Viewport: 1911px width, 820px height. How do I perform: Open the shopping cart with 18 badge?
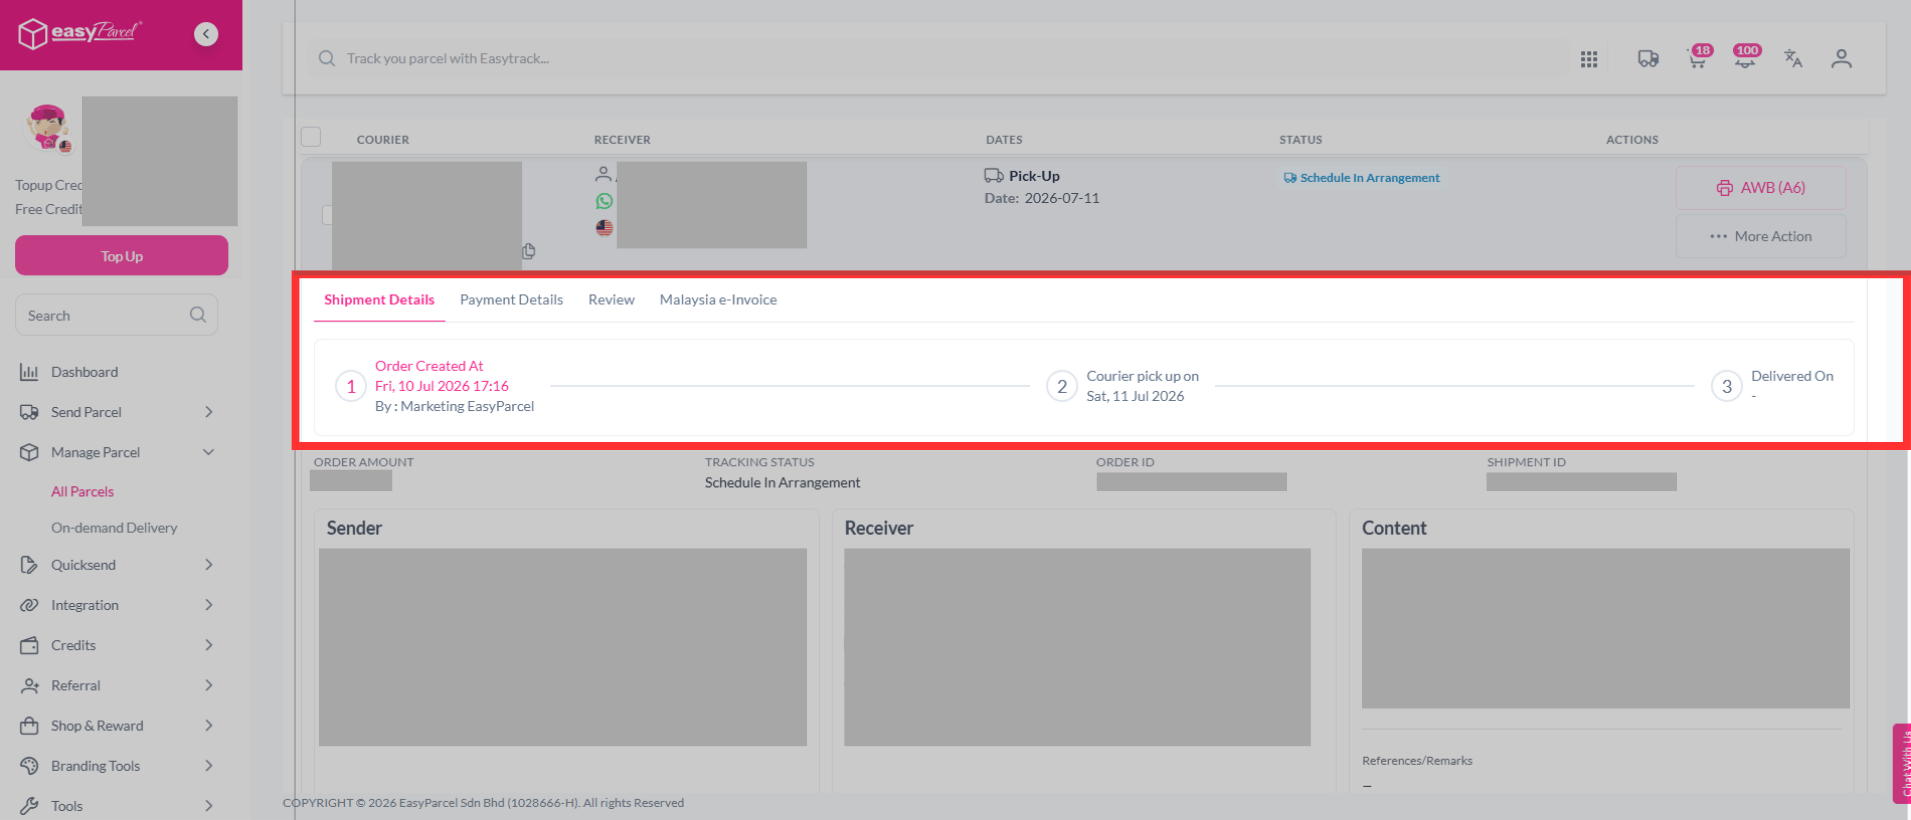pos(1697,58)
